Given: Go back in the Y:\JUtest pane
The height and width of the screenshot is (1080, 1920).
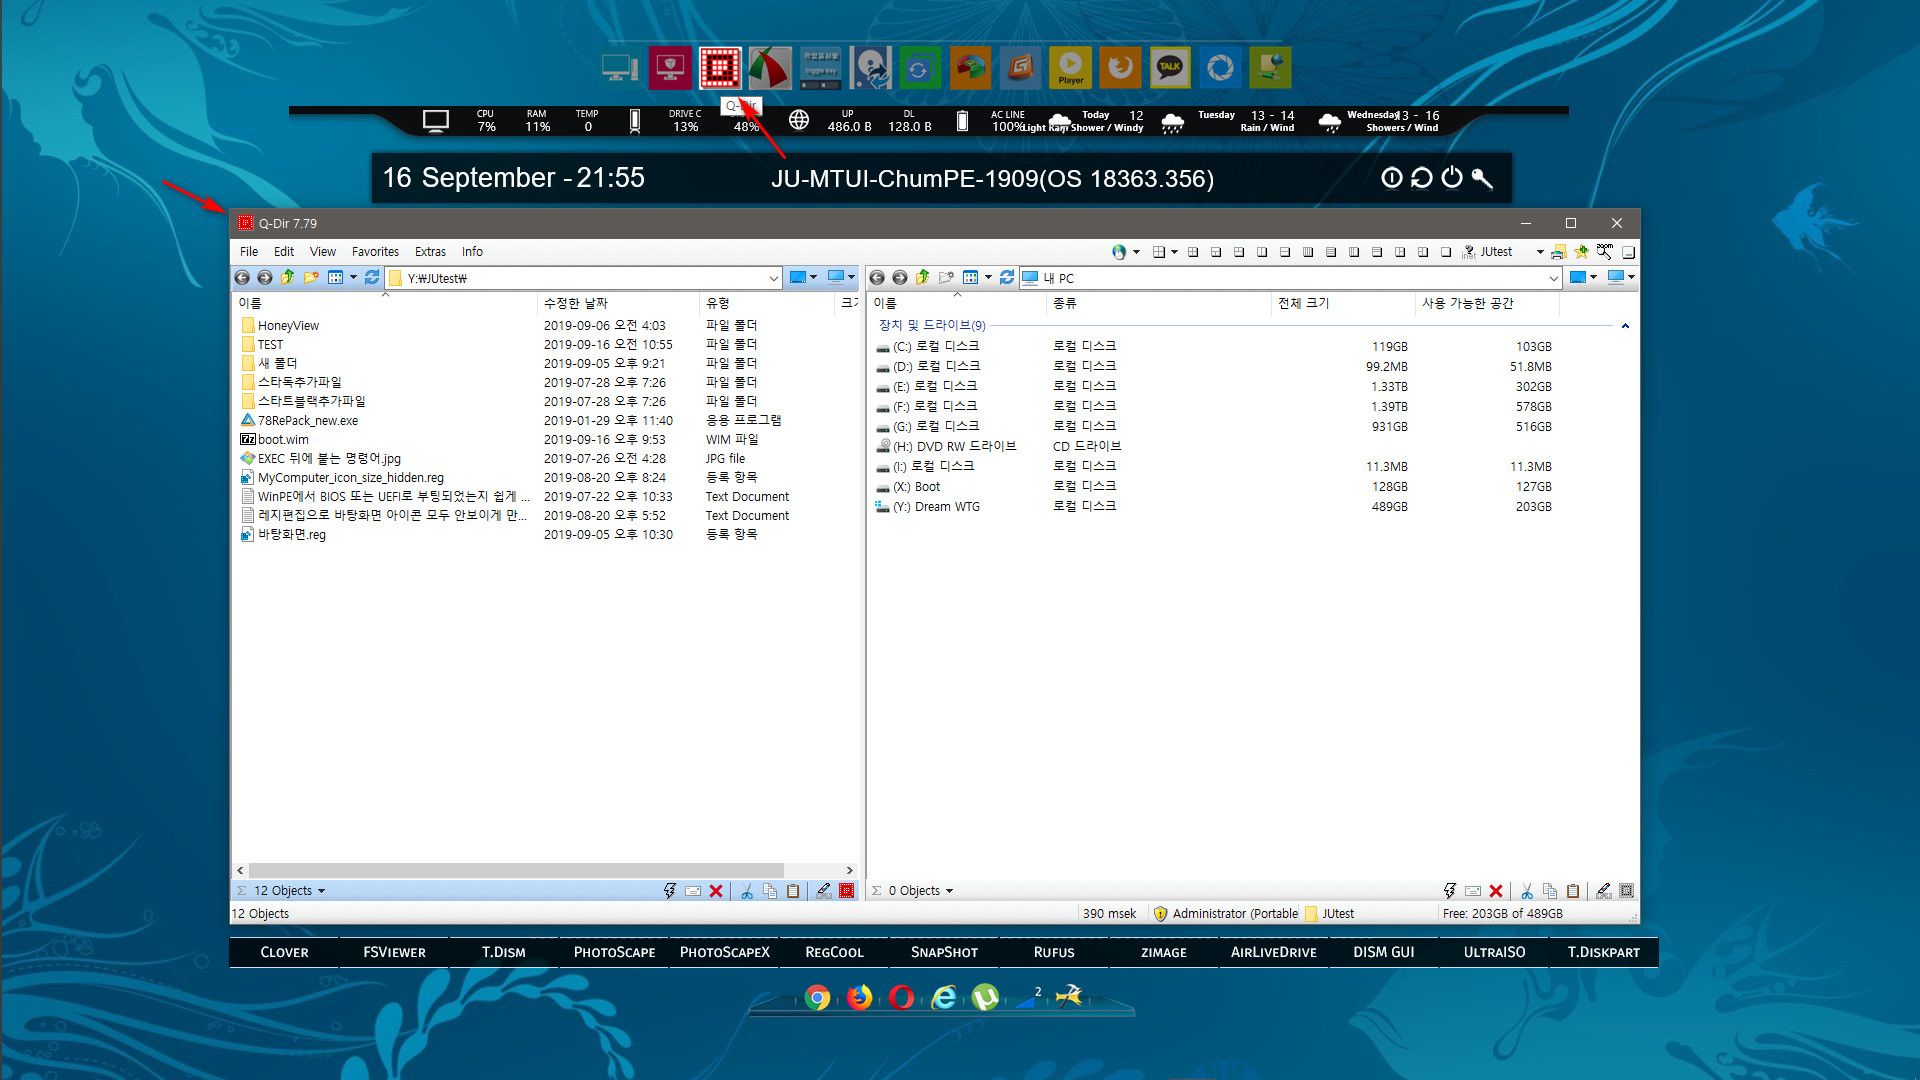Looking at the screenshot, I should [242, 277].
